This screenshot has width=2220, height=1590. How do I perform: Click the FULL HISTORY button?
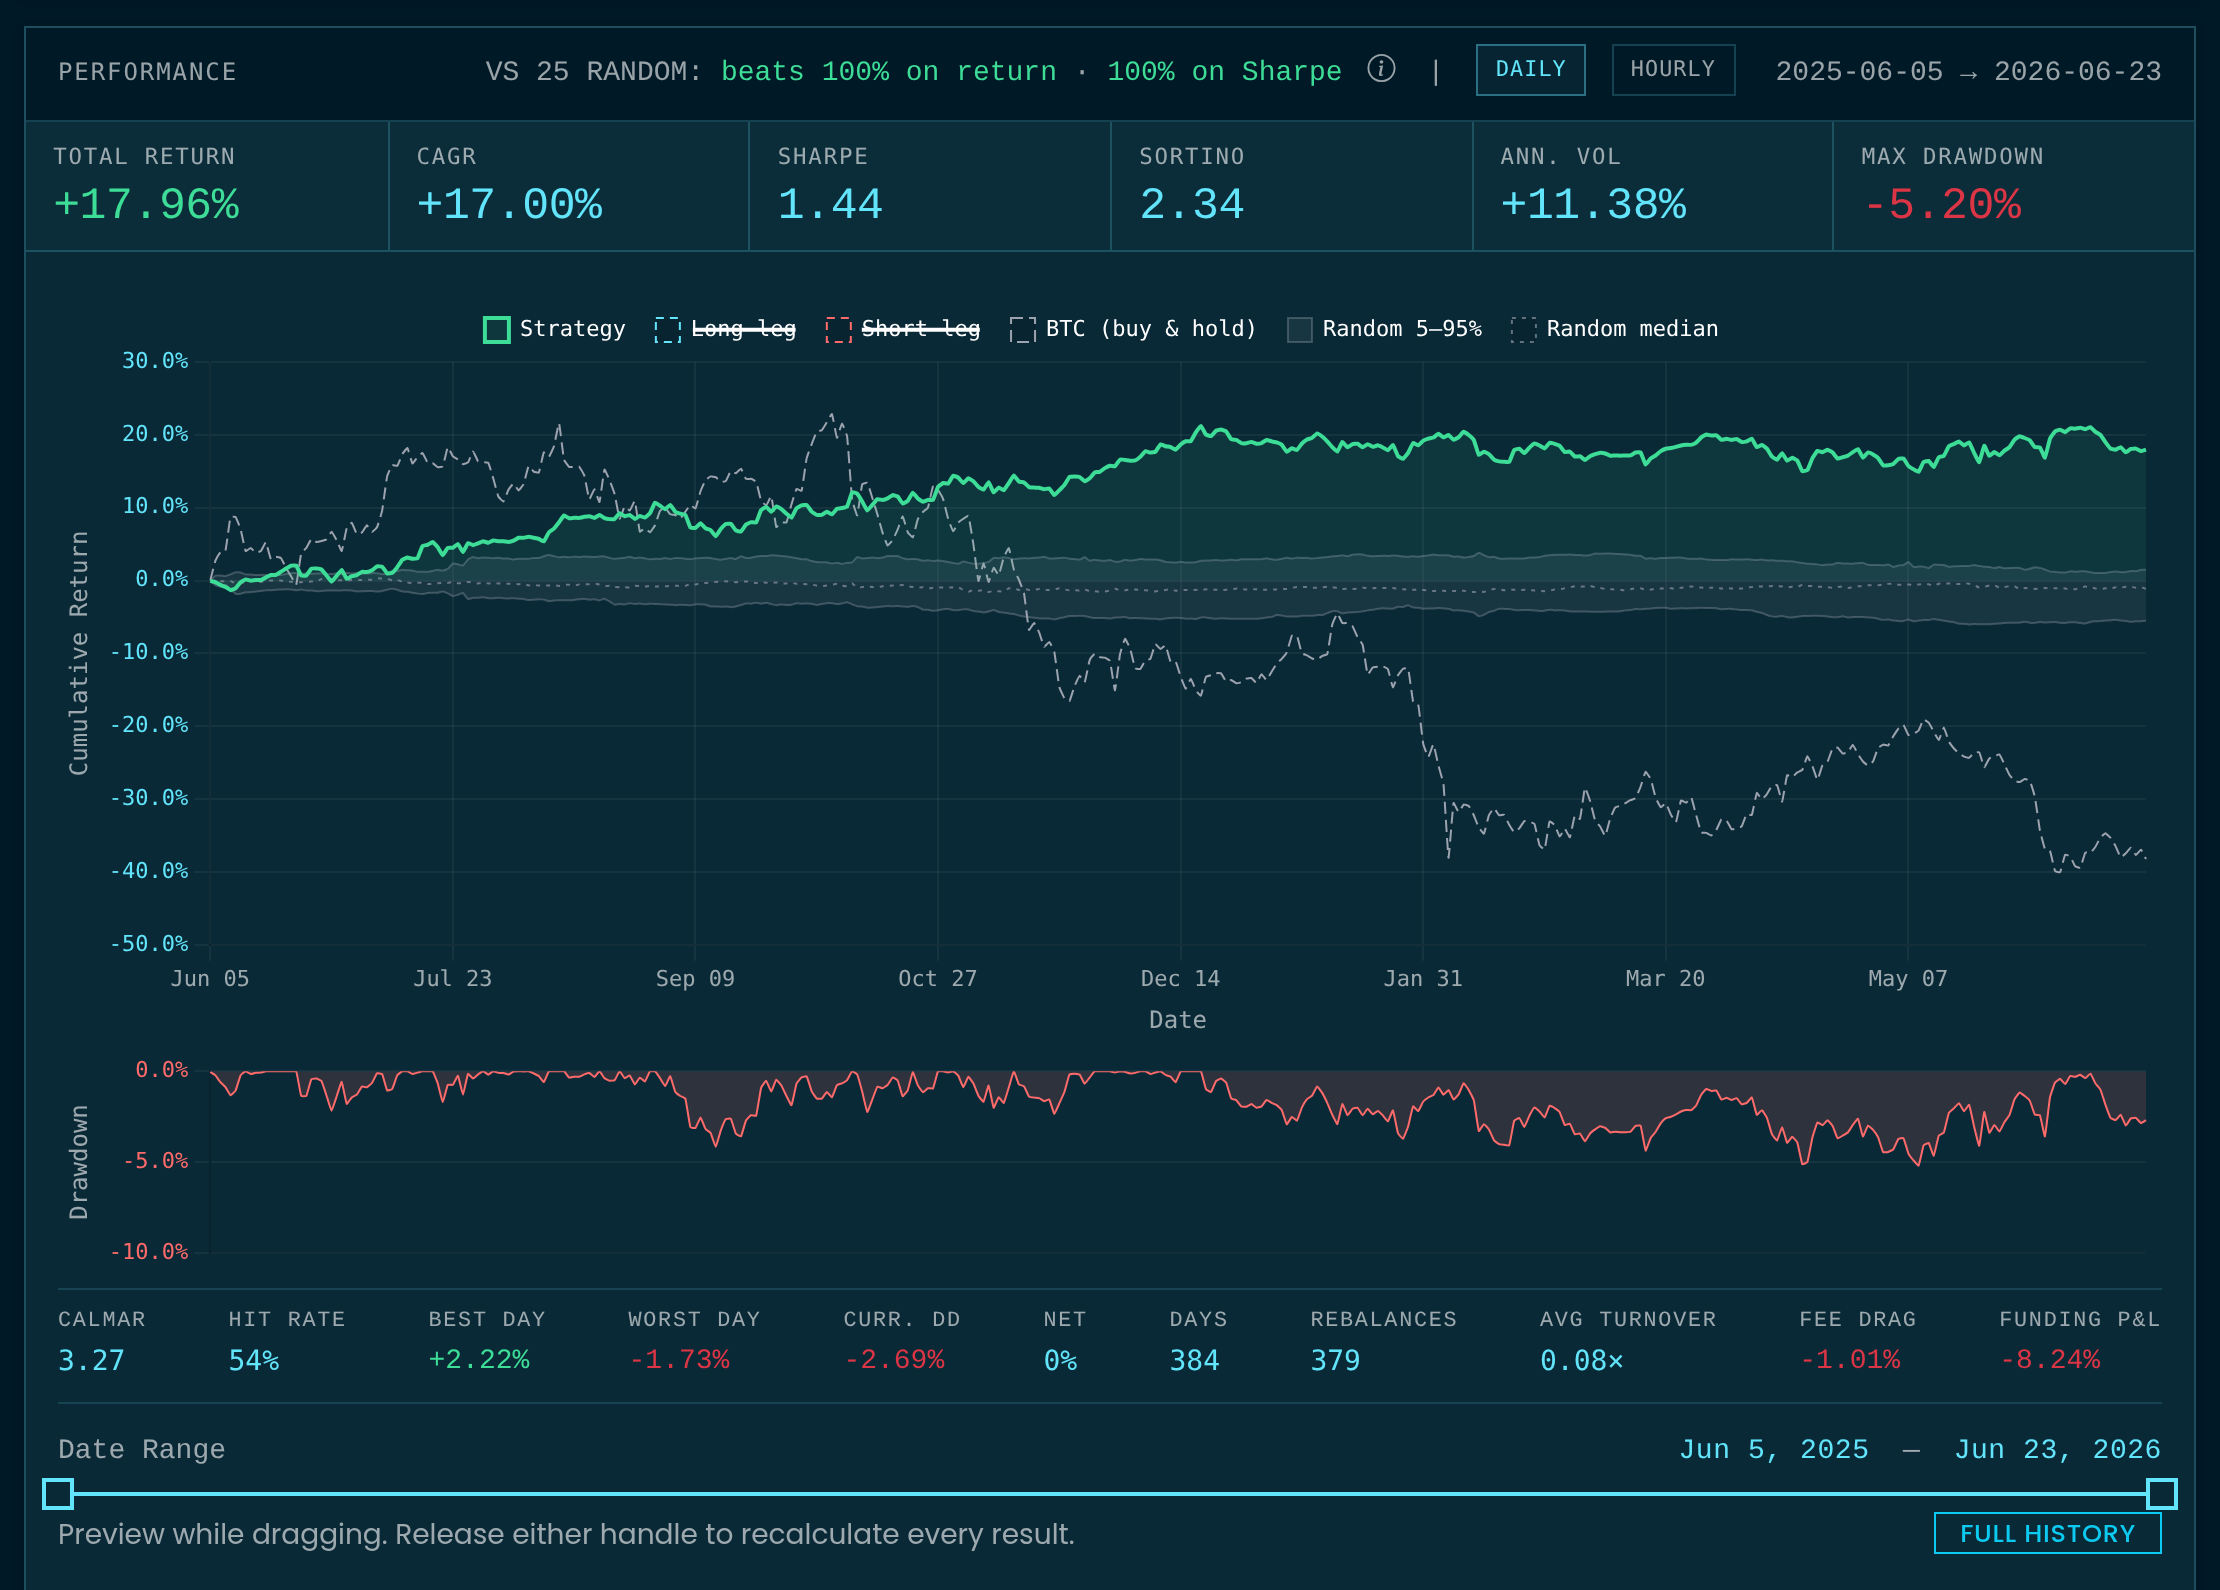tap(2047, 1533)
